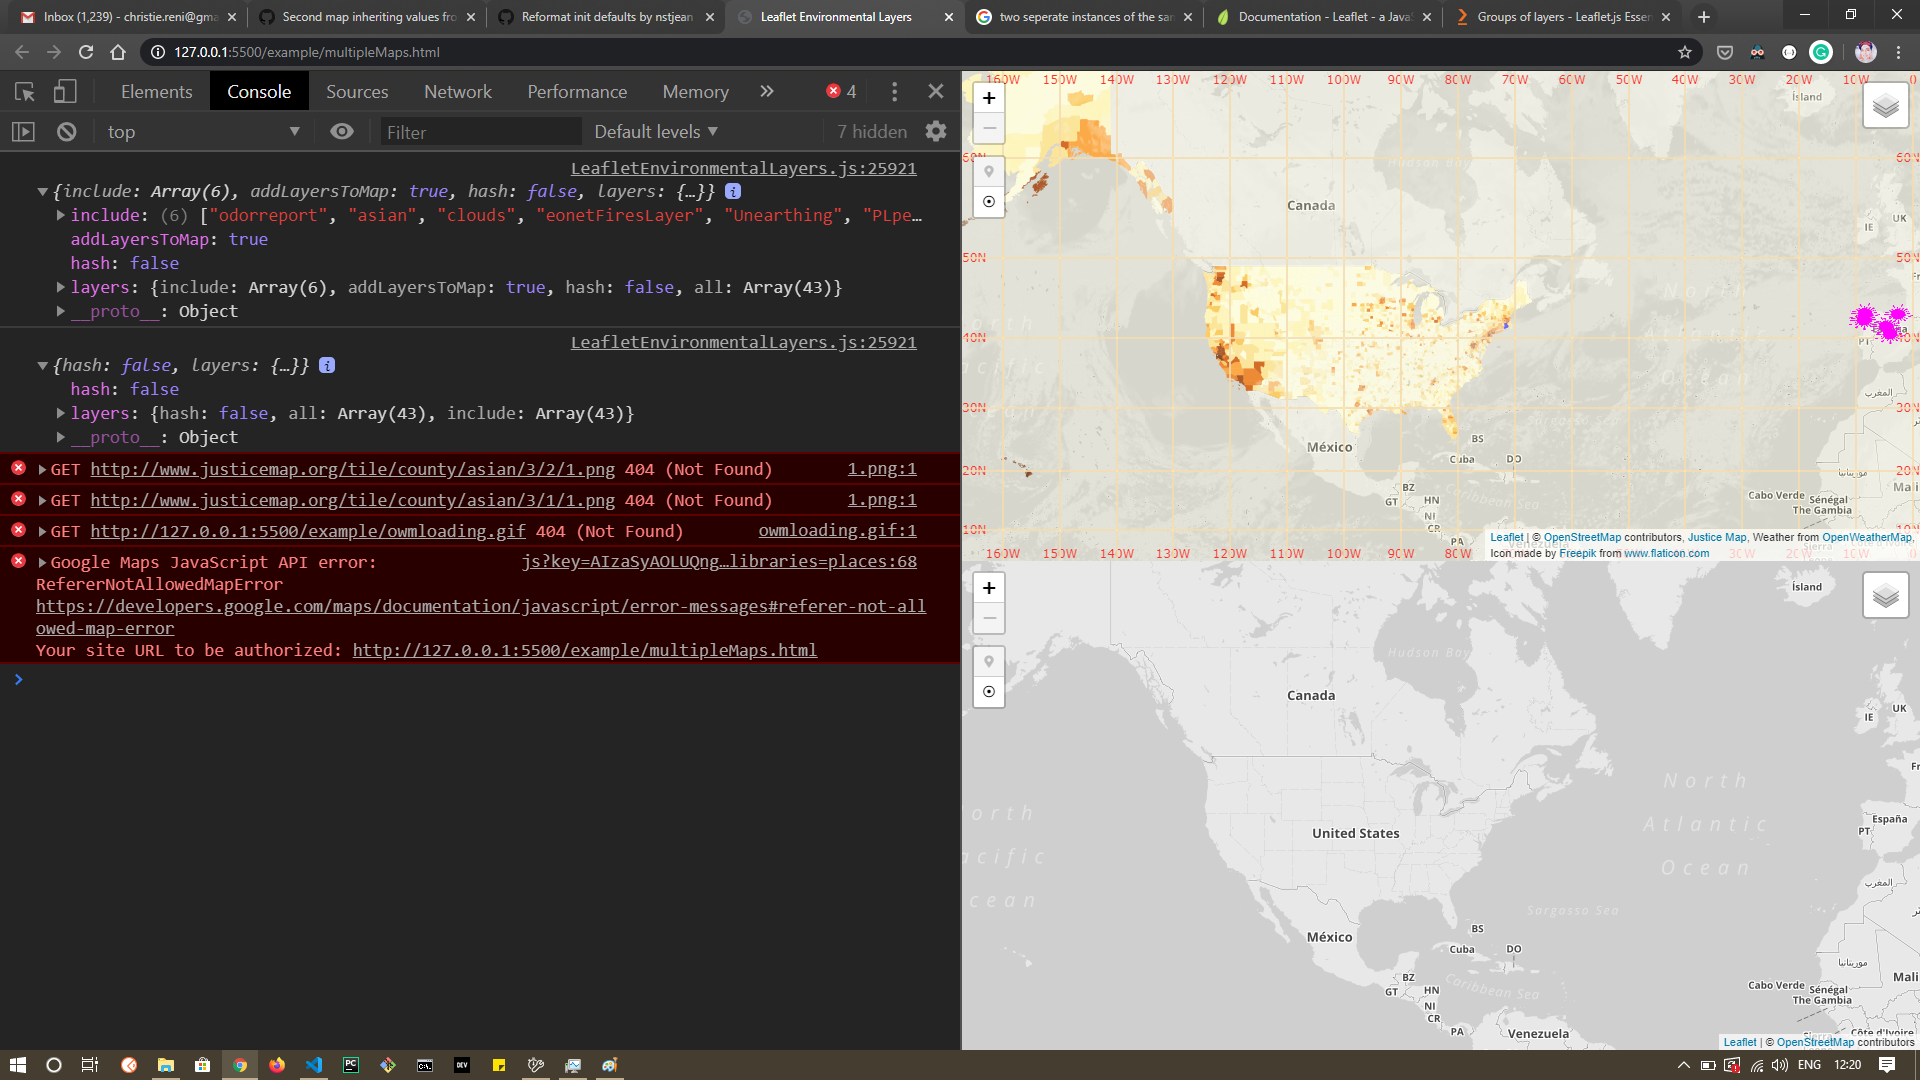Toggle the bookmark star in the address bar
This screenshot has width=1920, height=1080.
tap(1687, 52)
